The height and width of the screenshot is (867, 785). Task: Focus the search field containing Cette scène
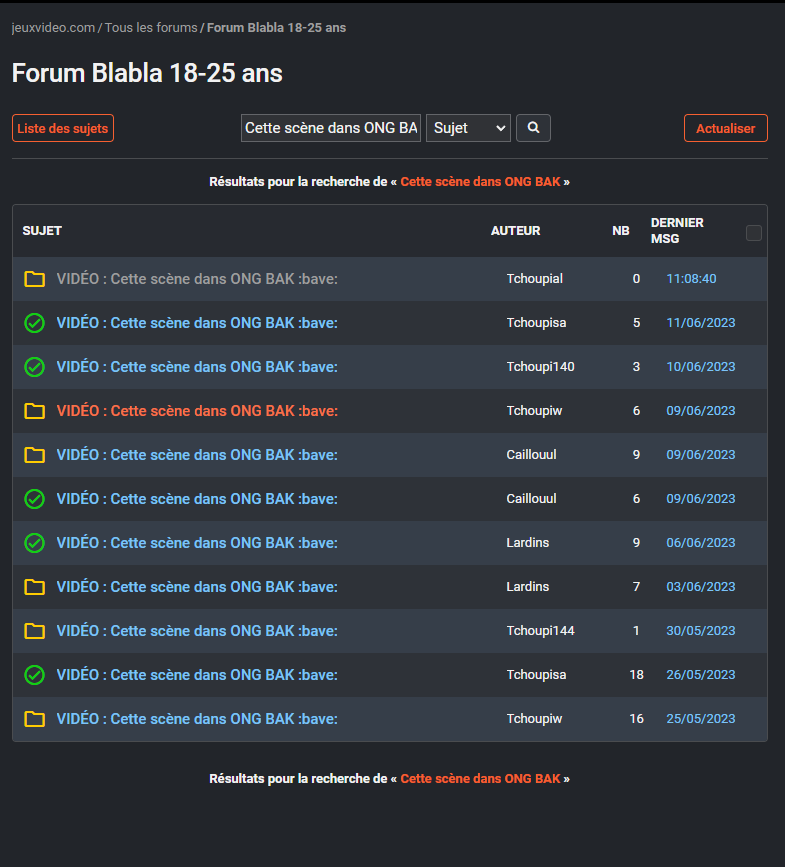[331, 128]
